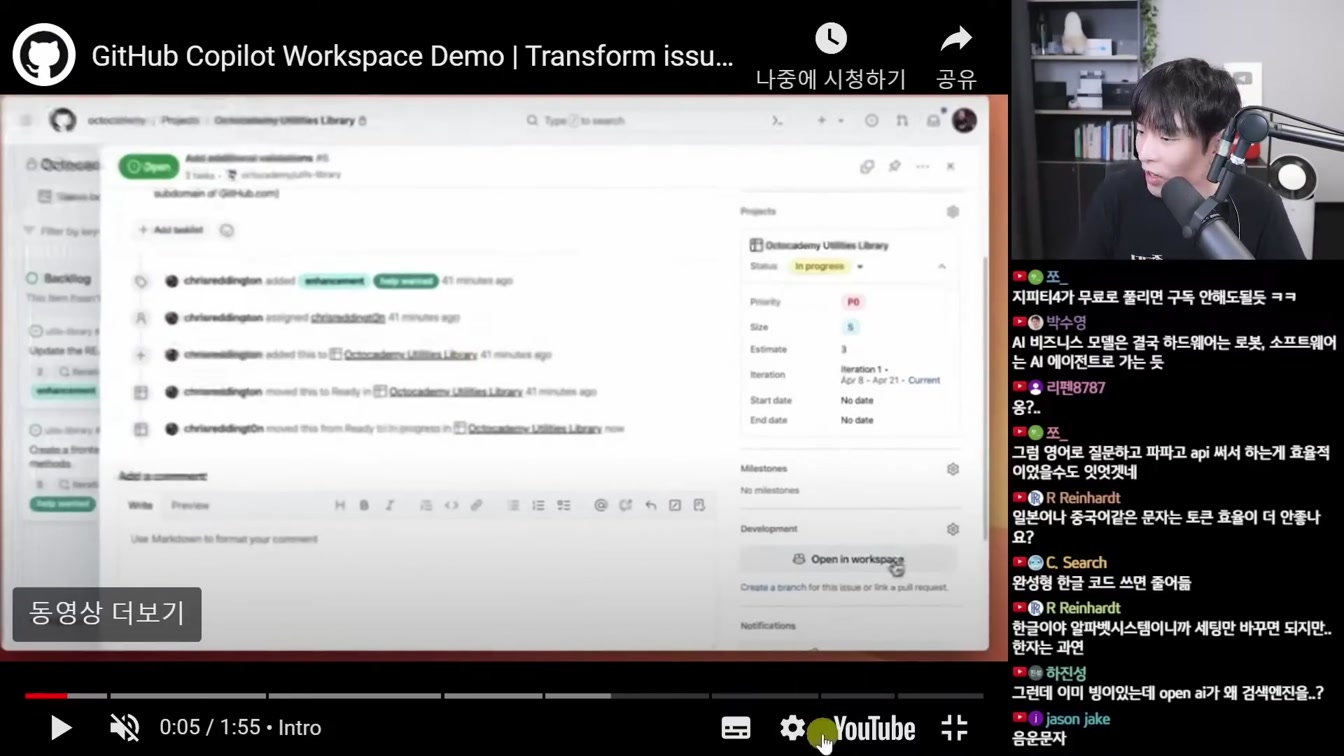
Task: Open the Development section gear
Action: [x=953, y=529]
